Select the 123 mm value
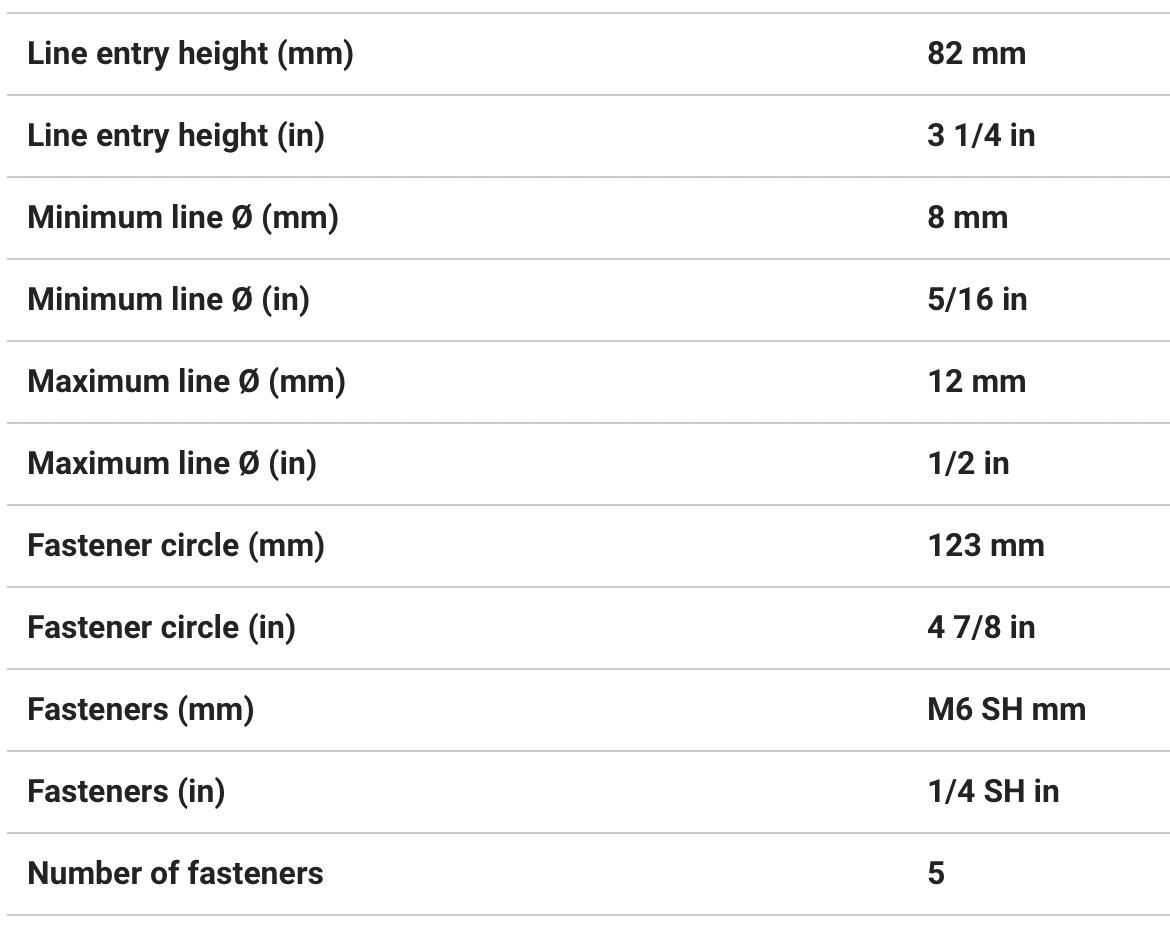Viewport: 1170px width, 928px height. tap(985, 546)
